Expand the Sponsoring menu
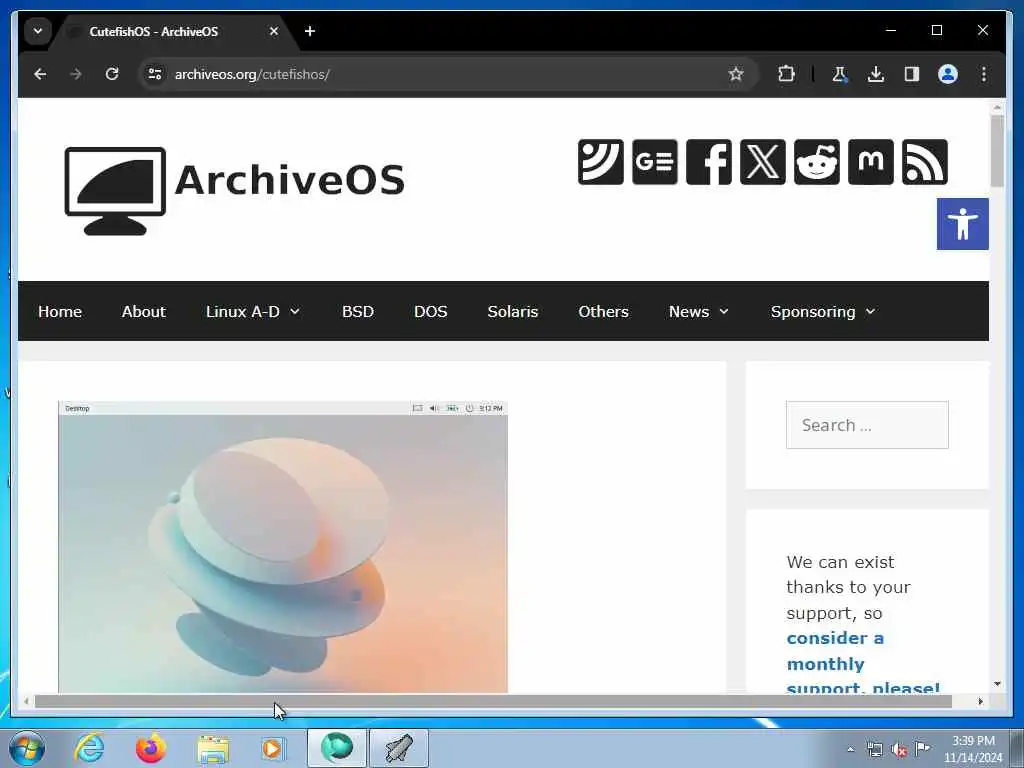 (823, 312)
